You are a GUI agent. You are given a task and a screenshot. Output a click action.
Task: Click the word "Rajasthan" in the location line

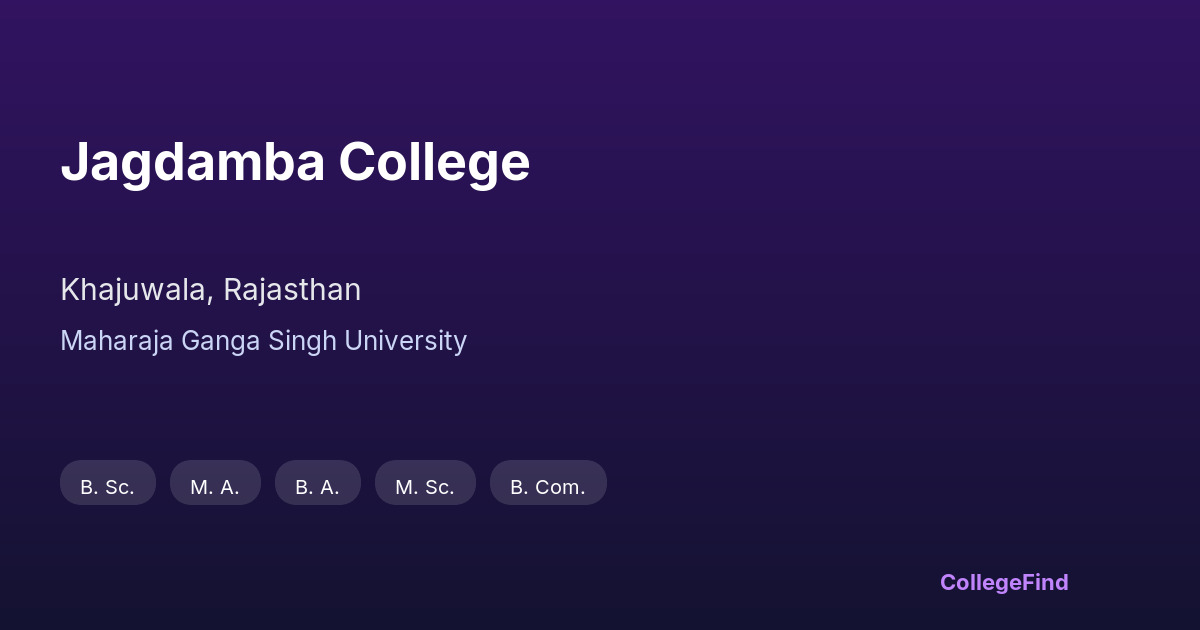(x=292, y=290)
